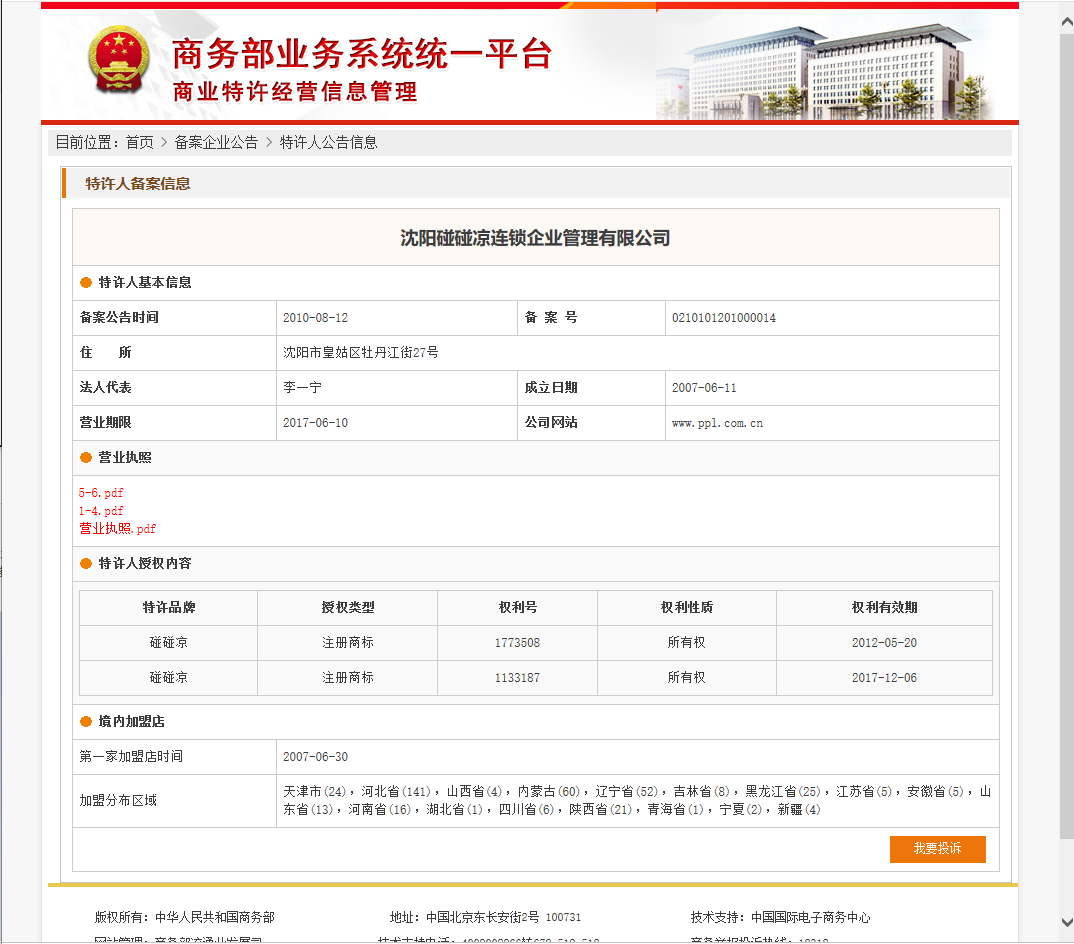Click the scroll down arrow on scrollbar

point(1066,922)
